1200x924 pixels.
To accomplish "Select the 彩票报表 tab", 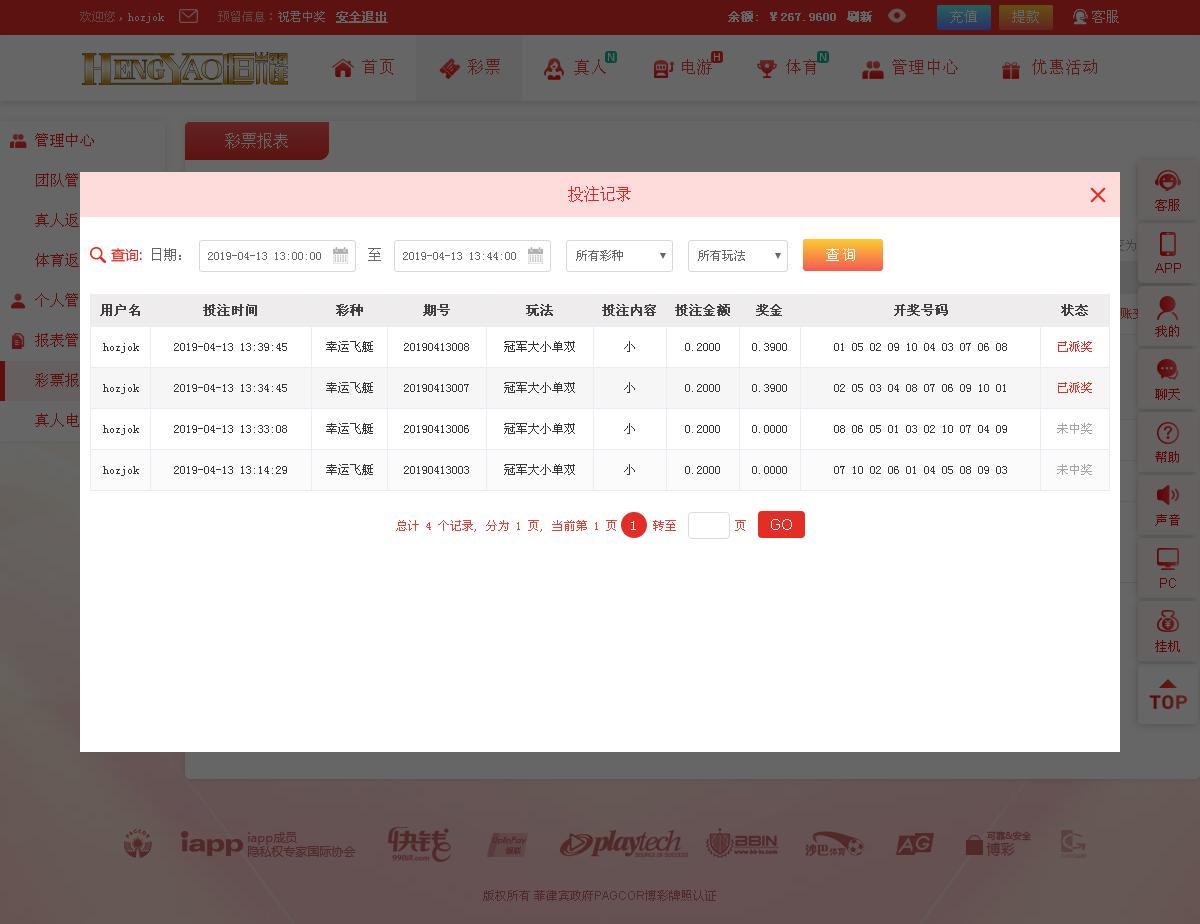I will pos(257,141).
